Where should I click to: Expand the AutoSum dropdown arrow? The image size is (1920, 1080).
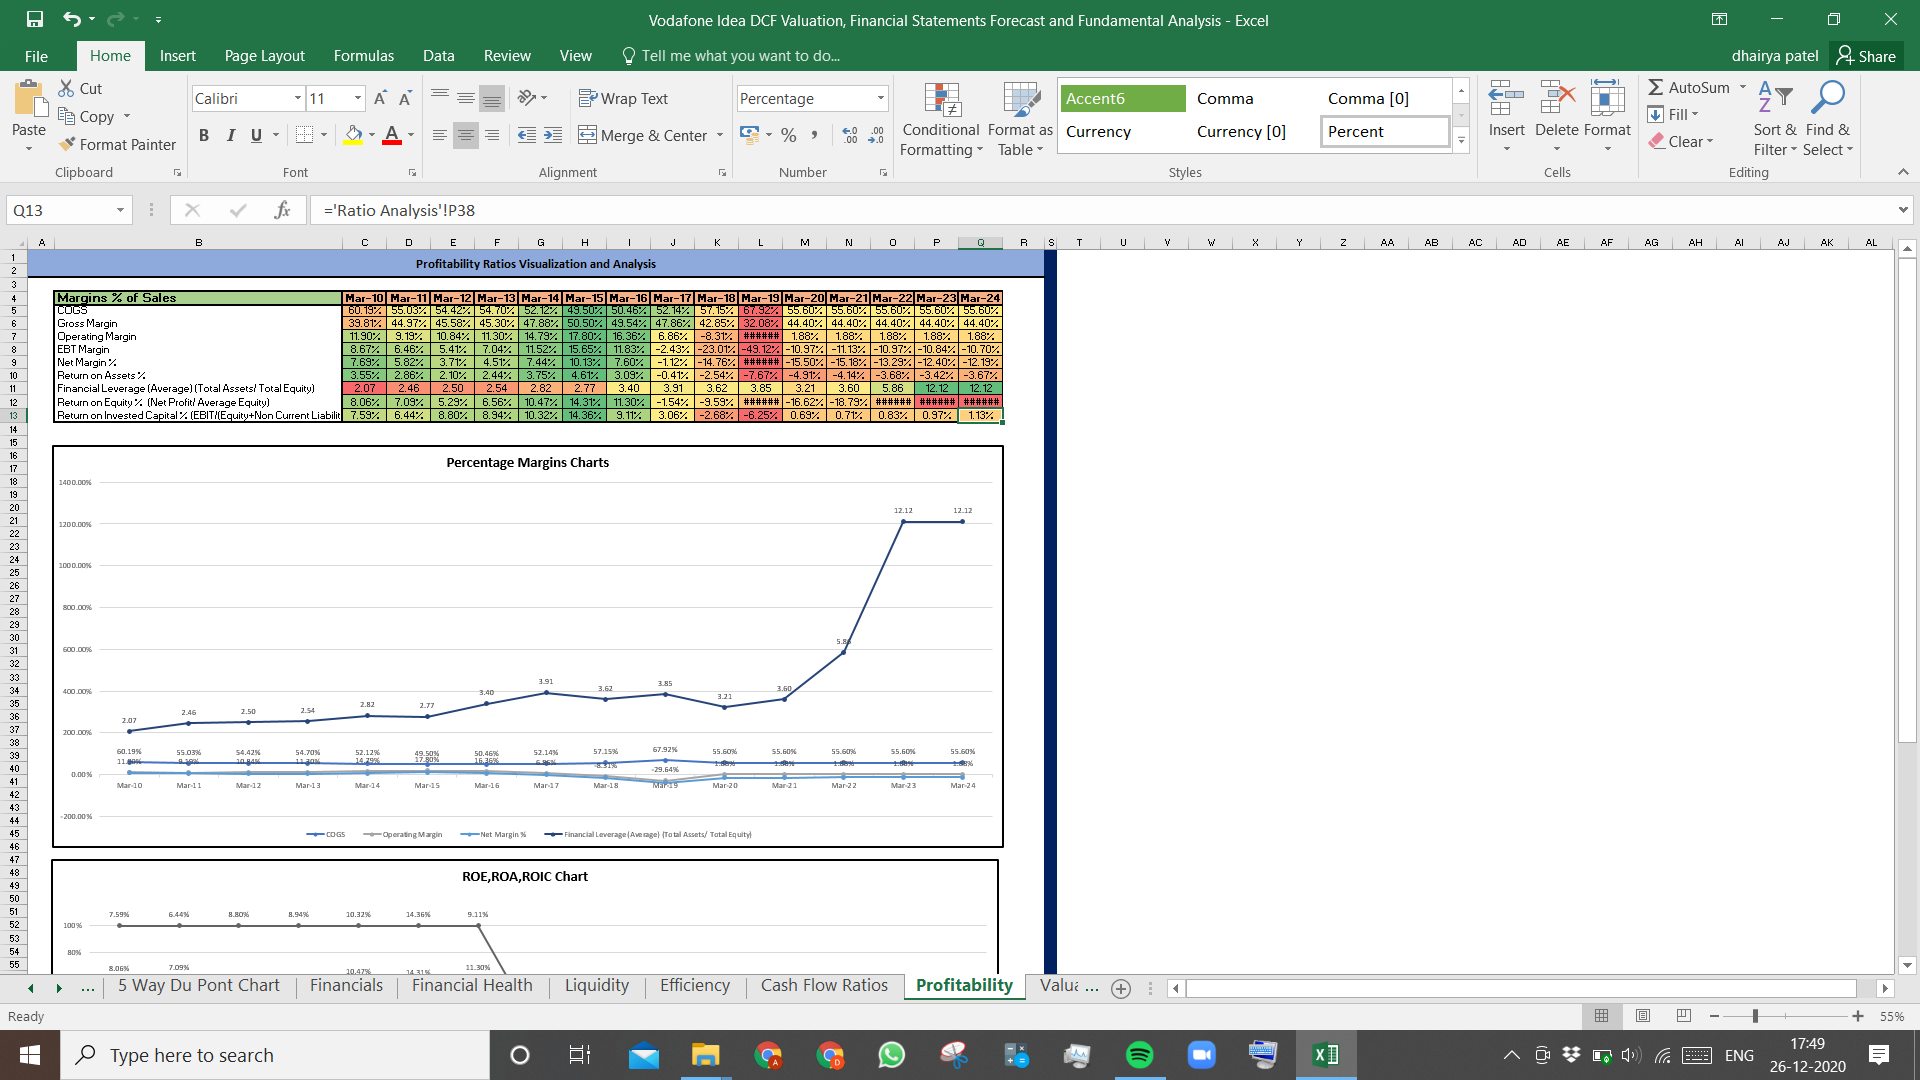1743,87
